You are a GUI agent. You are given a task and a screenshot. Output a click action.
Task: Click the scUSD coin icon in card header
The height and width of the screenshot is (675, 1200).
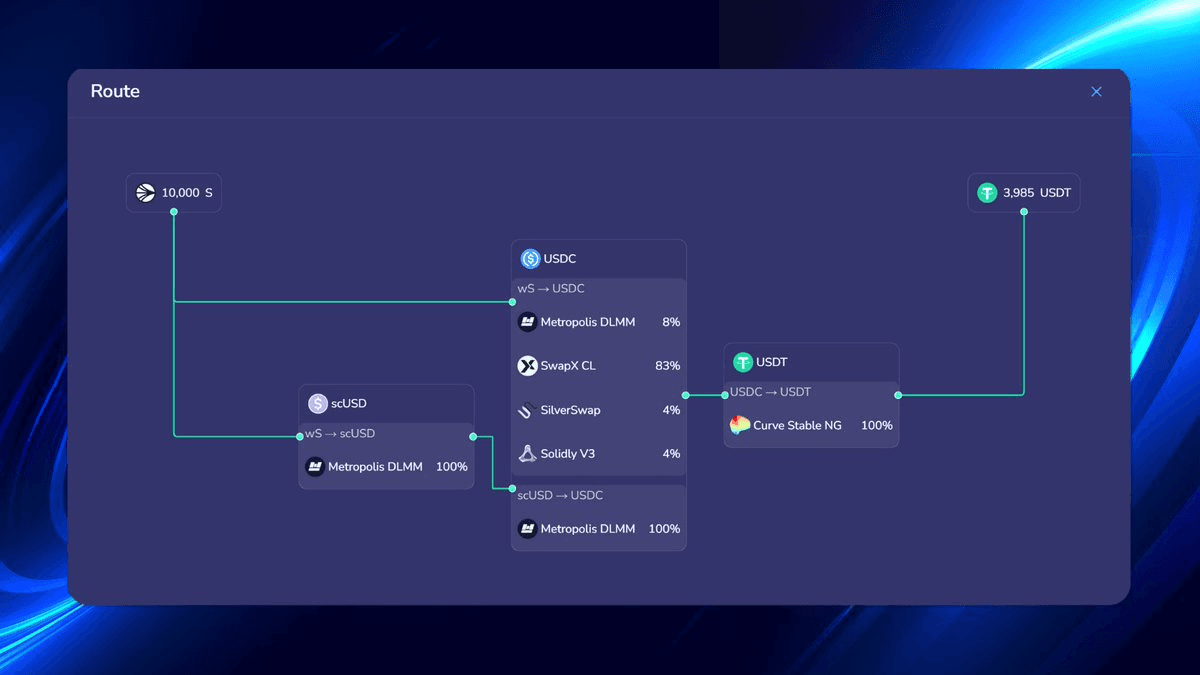pos(318,403)
